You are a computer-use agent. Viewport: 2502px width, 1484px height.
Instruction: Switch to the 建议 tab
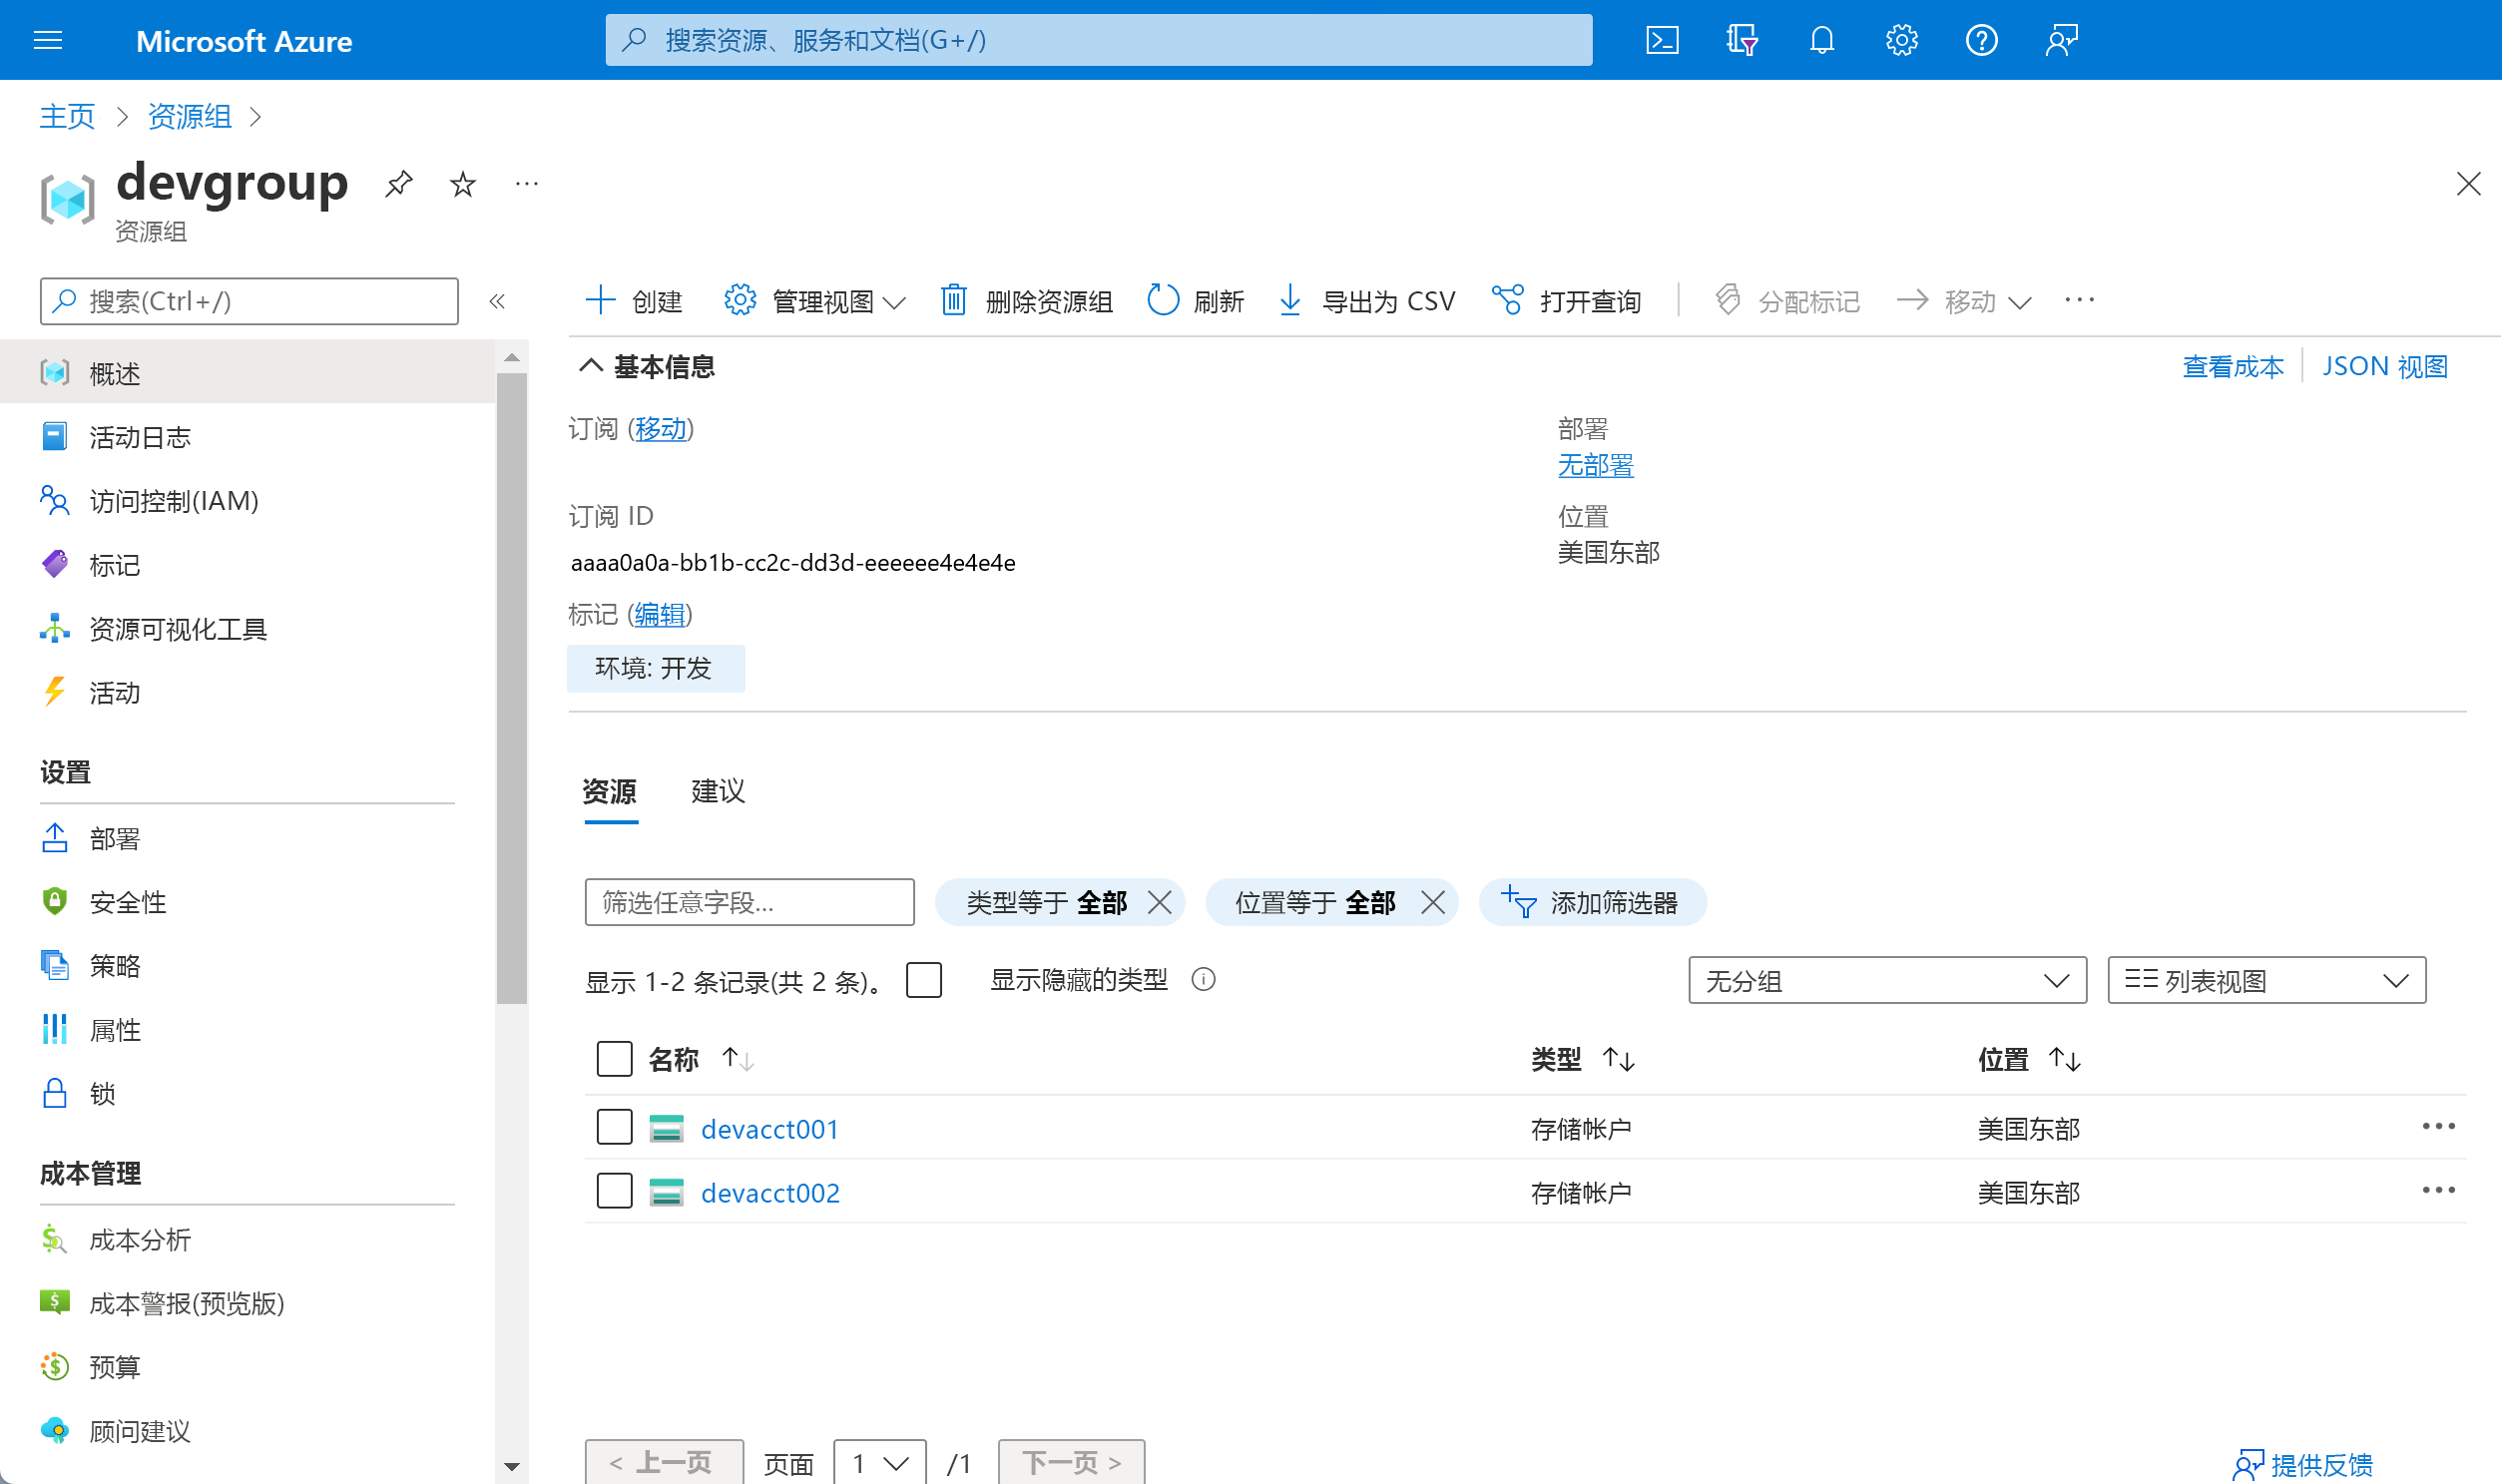pyautogui.click(x=718, y=792)
